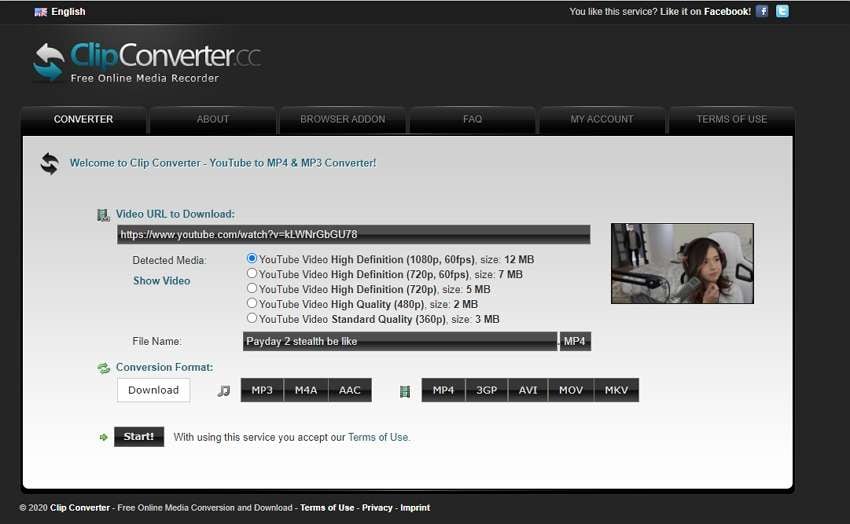Open the TERMS OF USE tab
This screenshot has height=524, width=850.
click(732, 120)
